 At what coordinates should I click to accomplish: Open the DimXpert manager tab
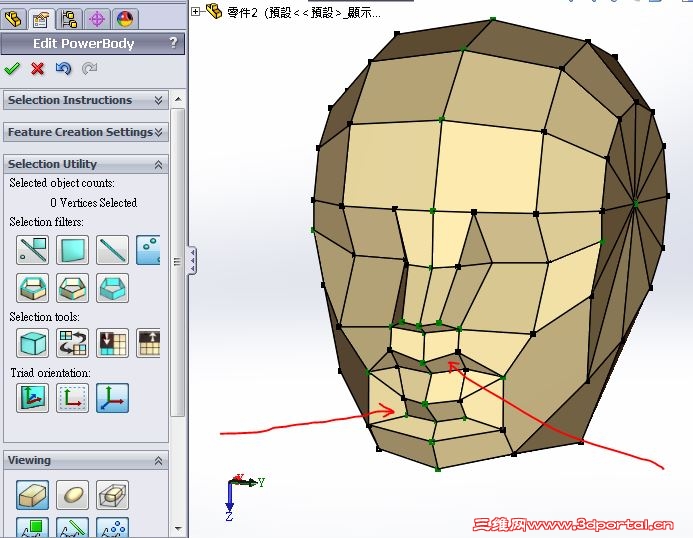pos(97,19)
